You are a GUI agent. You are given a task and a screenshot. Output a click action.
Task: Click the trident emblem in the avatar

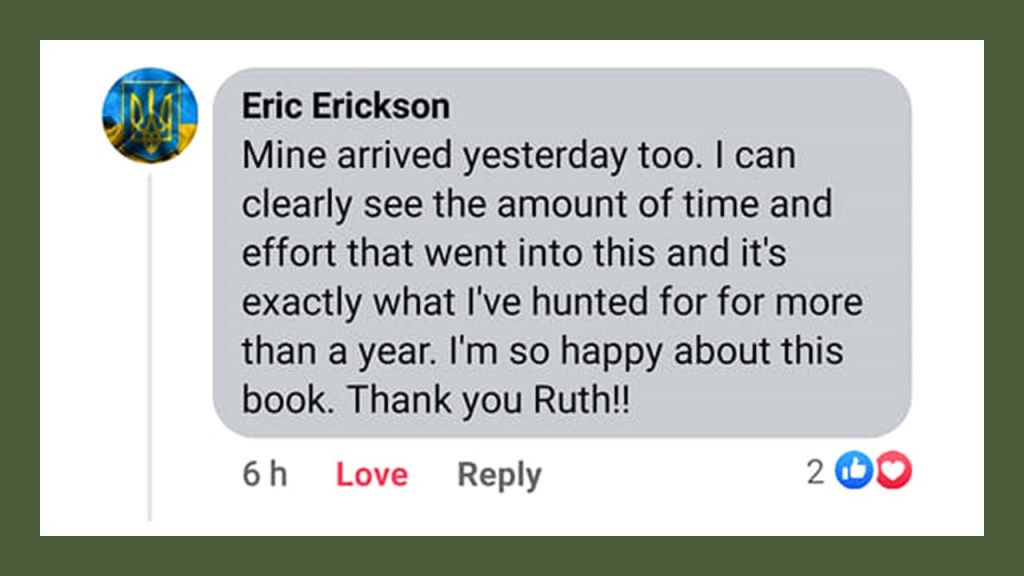coord(150,118)
